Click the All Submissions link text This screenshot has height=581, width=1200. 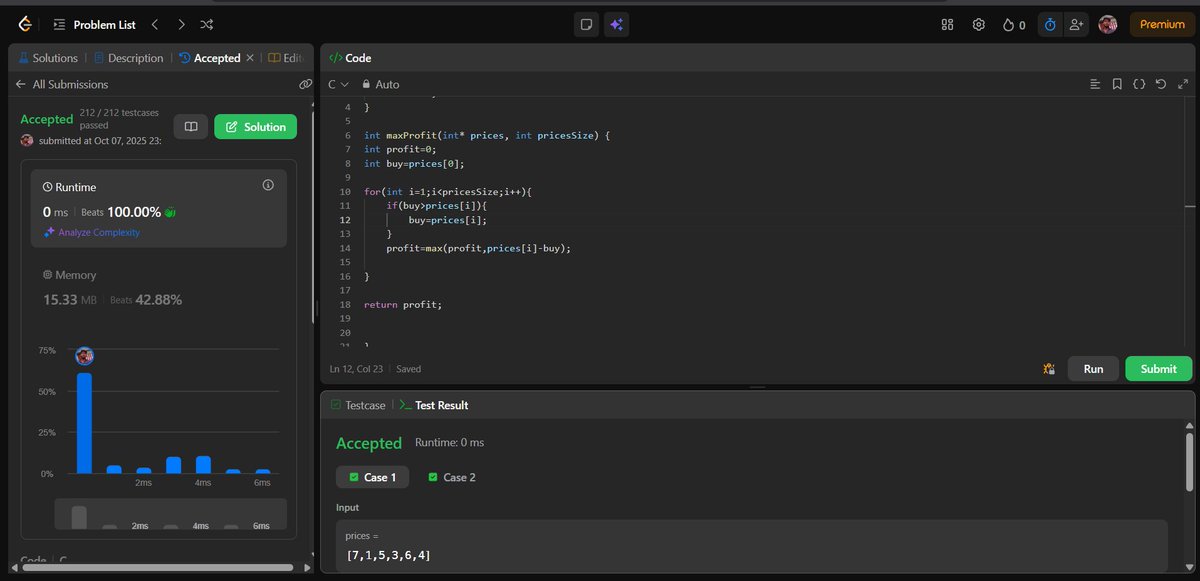coord(72,85)
